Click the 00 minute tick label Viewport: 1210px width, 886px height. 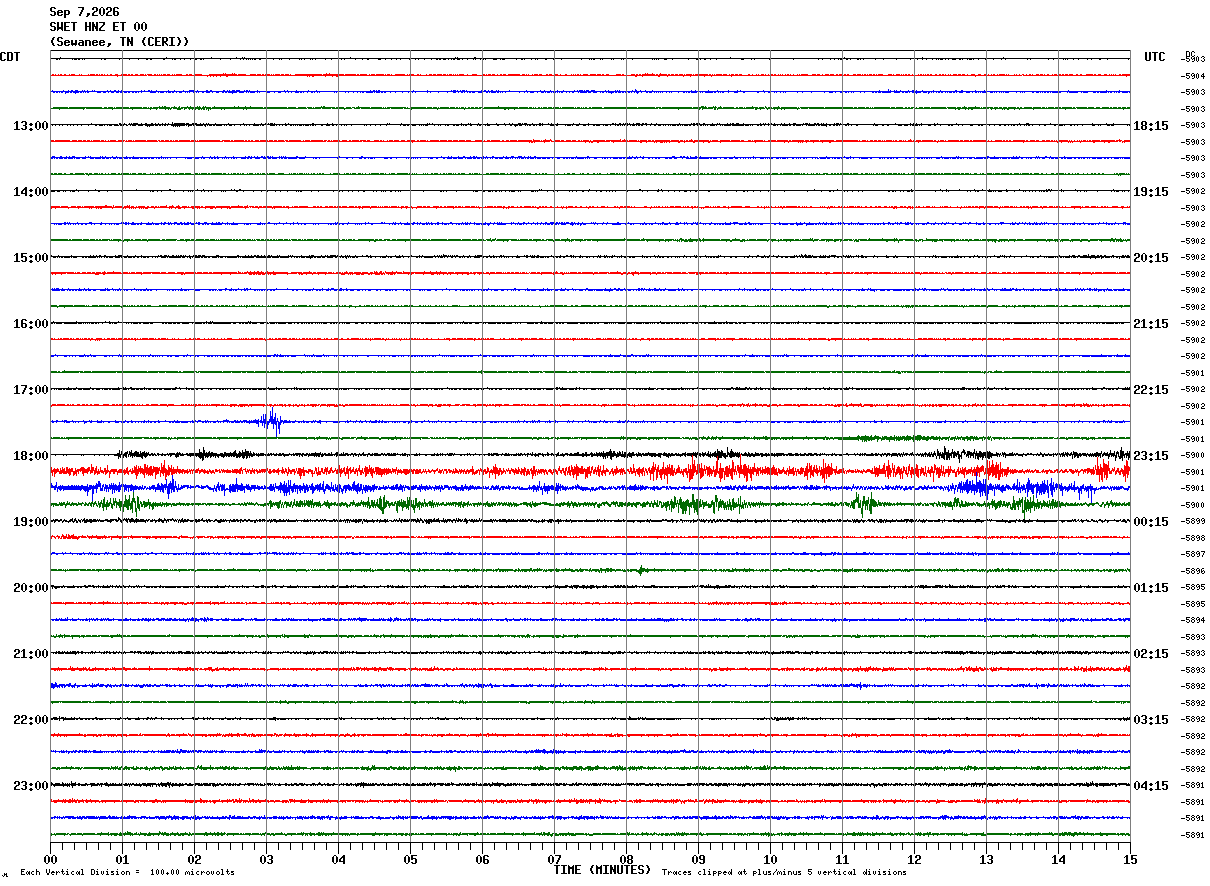point(50,859)
